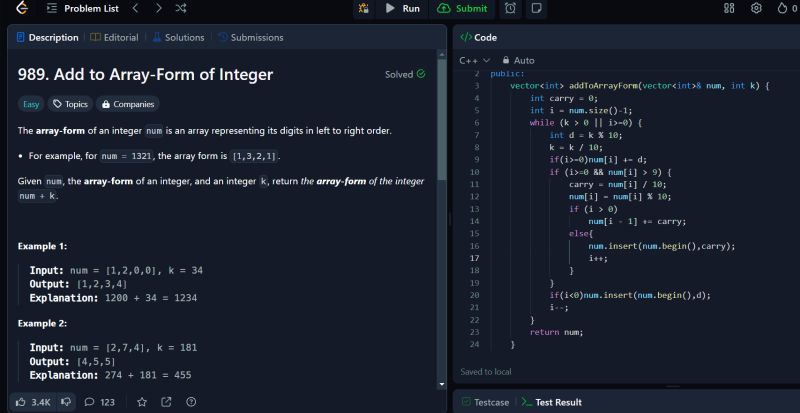Click line number 17 in the gutter
This screenshot has height=413, width=800.
(474, 258)
